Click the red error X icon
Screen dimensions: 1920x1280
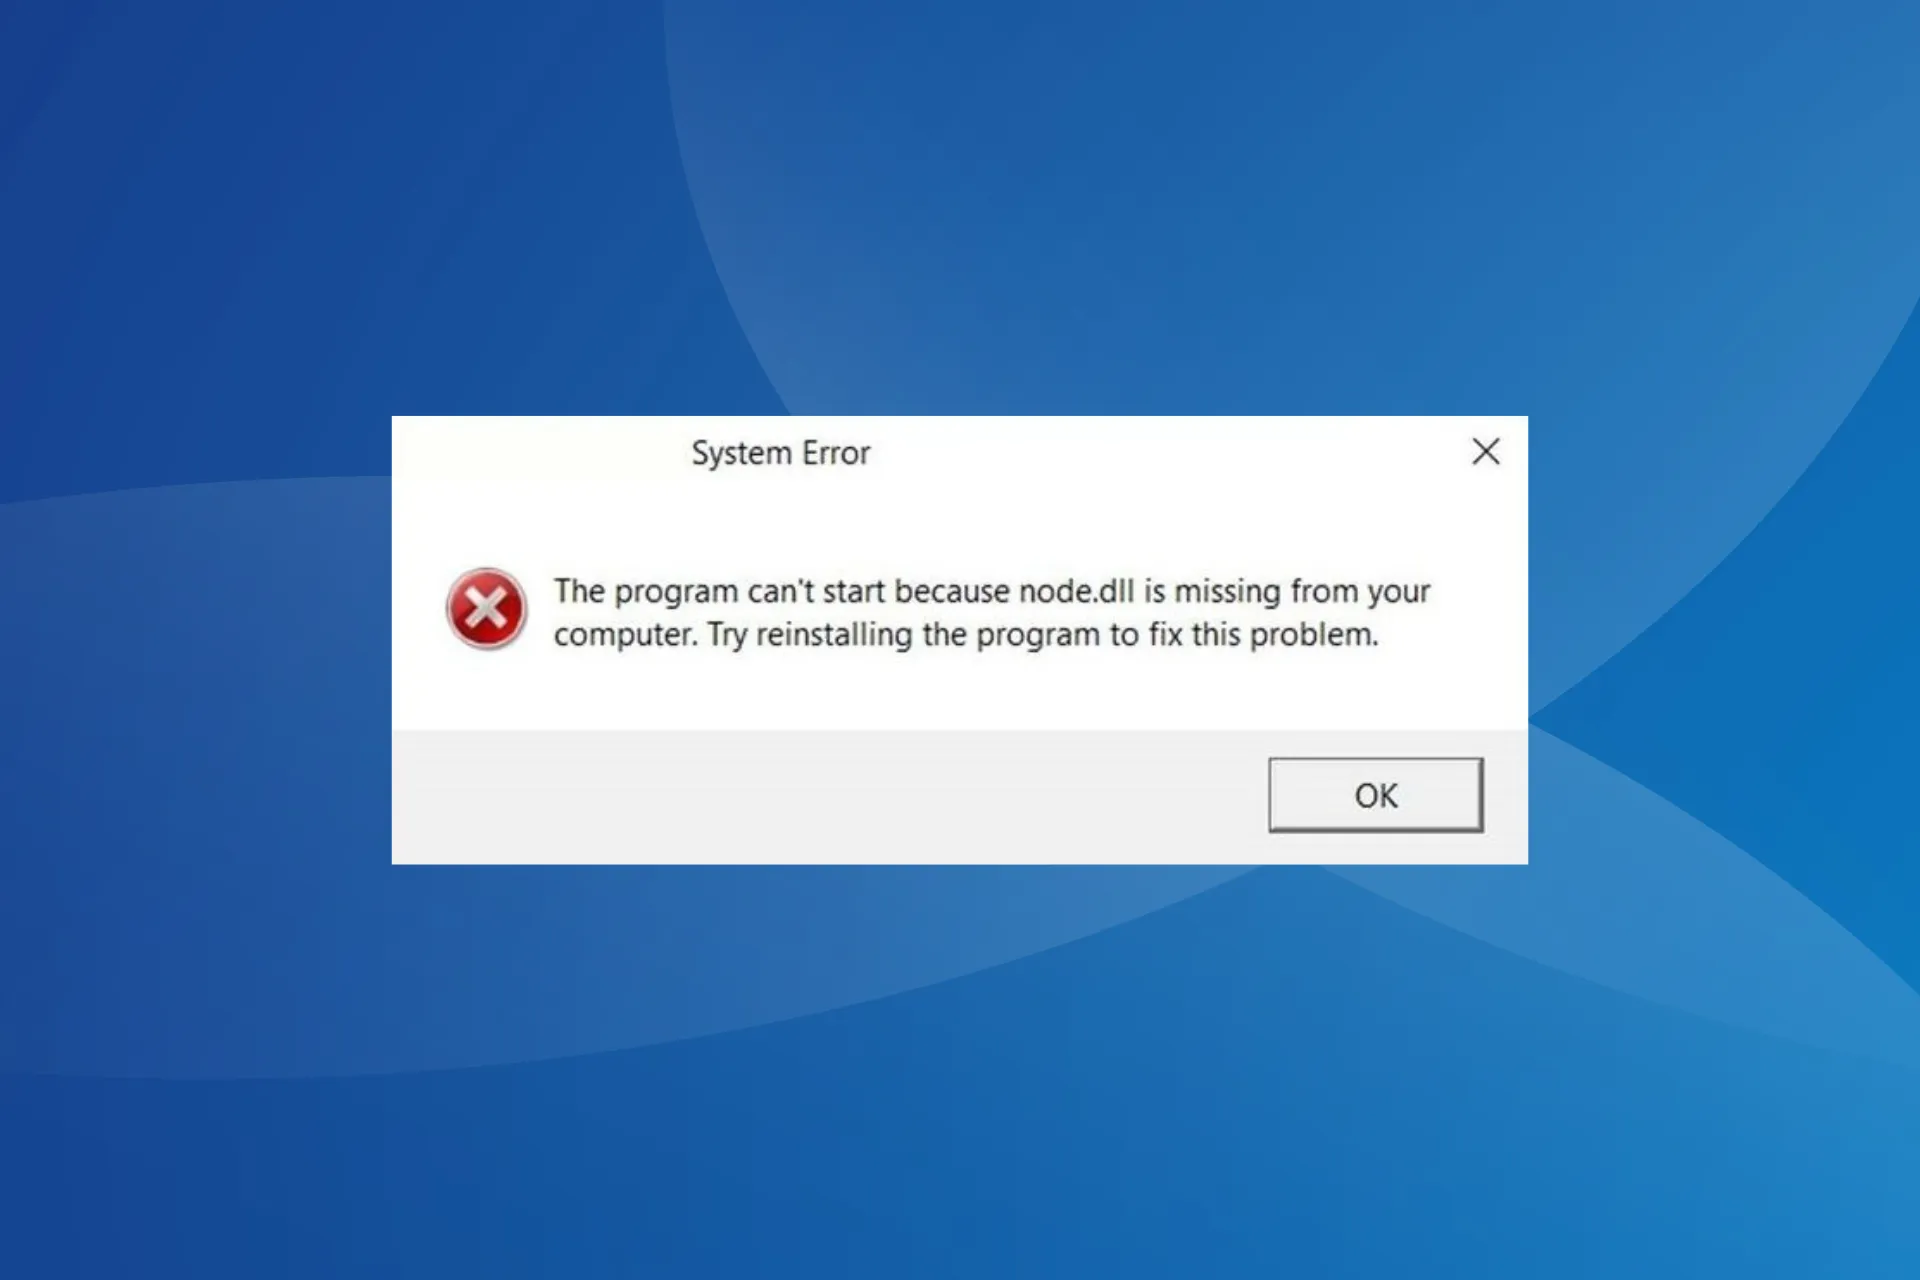(x=486, y=609)
